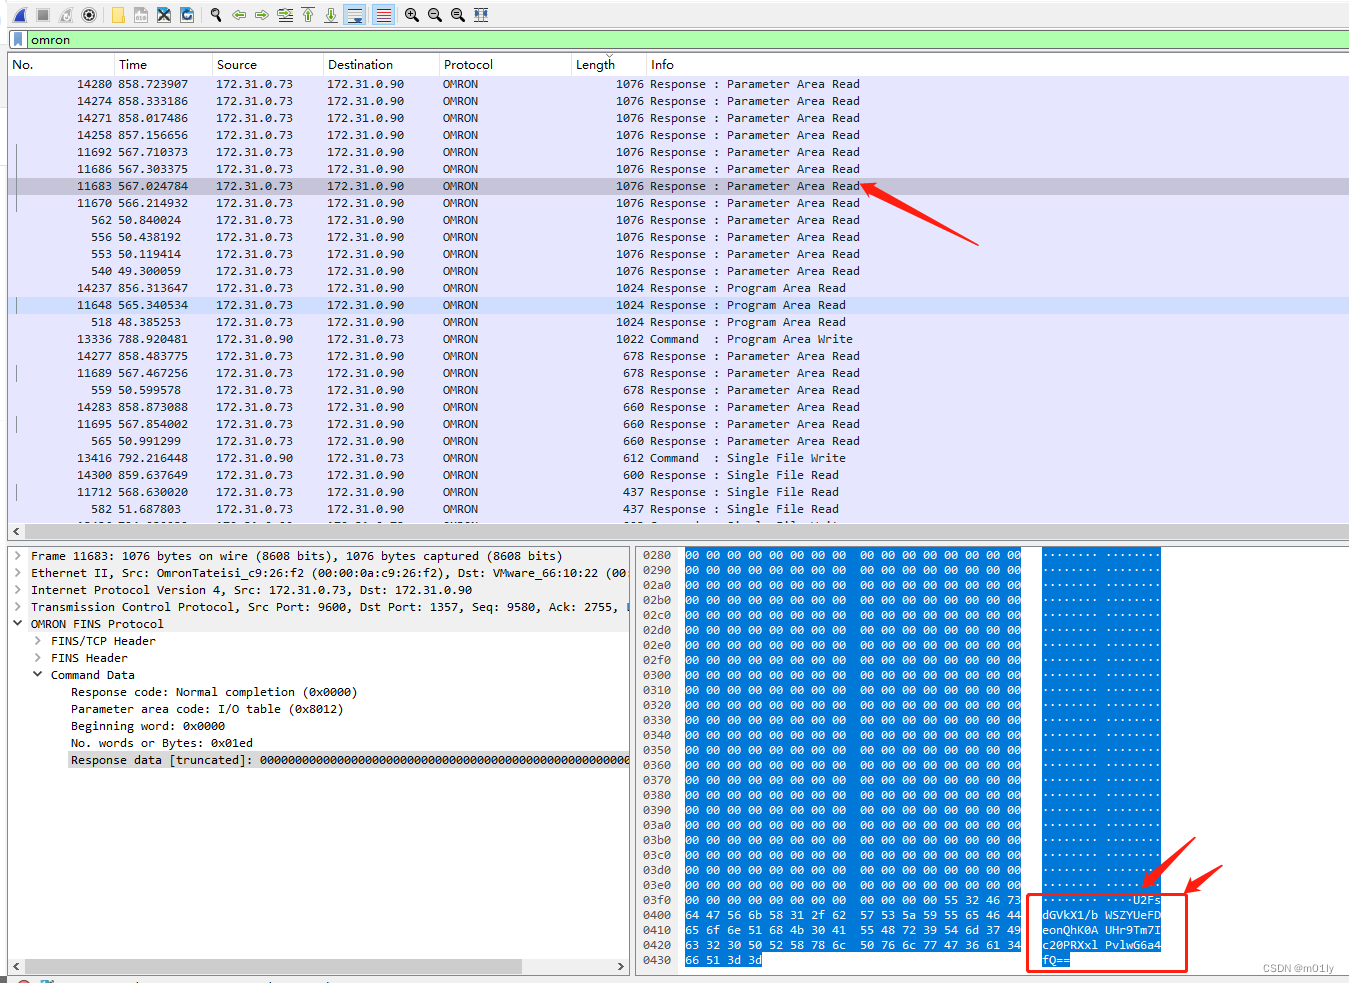Expand the FINS Header node
This screenshot has width=1349, height=983.
tap(38, 658)
